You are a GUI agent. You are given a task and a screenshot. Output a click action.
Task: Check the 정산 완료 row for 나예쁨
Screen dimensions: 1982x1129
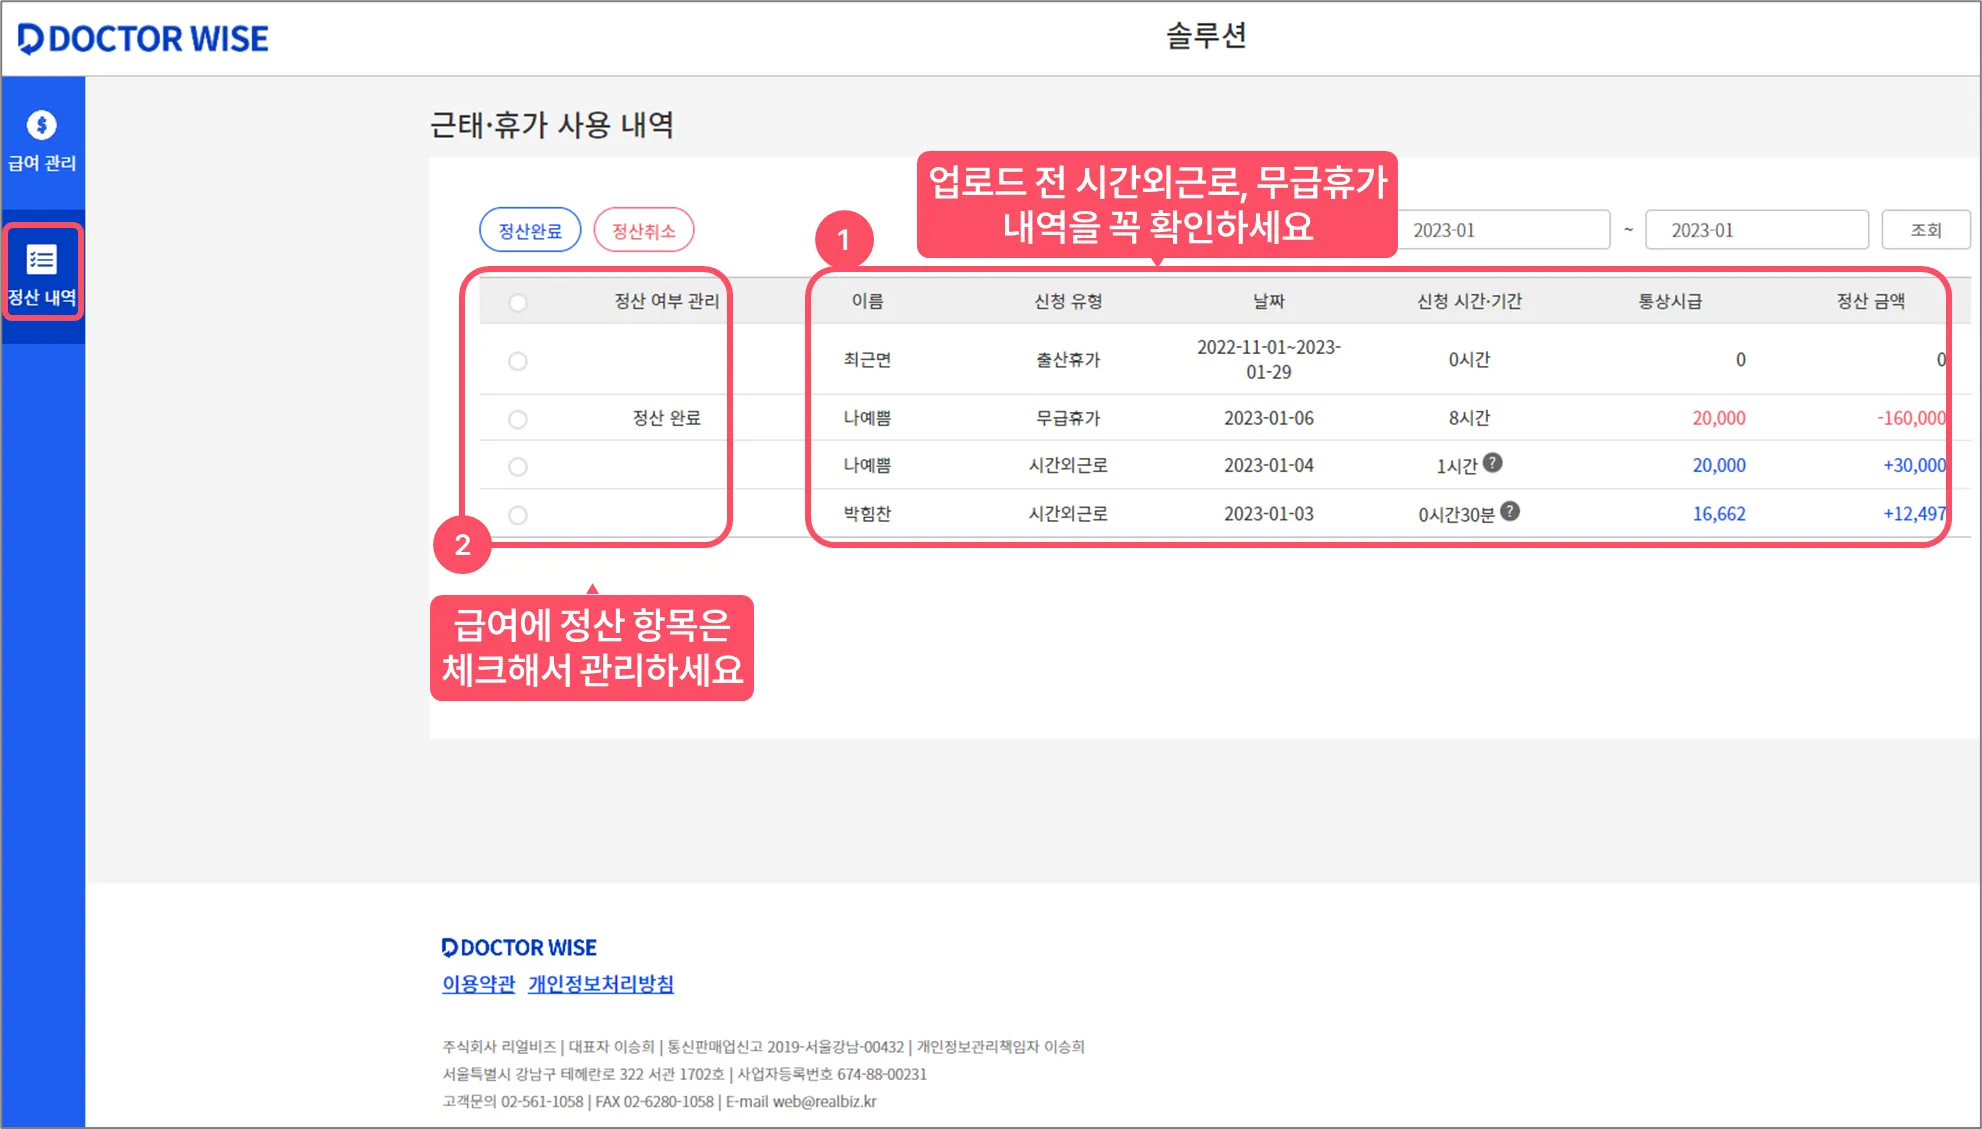coord(517,419)
